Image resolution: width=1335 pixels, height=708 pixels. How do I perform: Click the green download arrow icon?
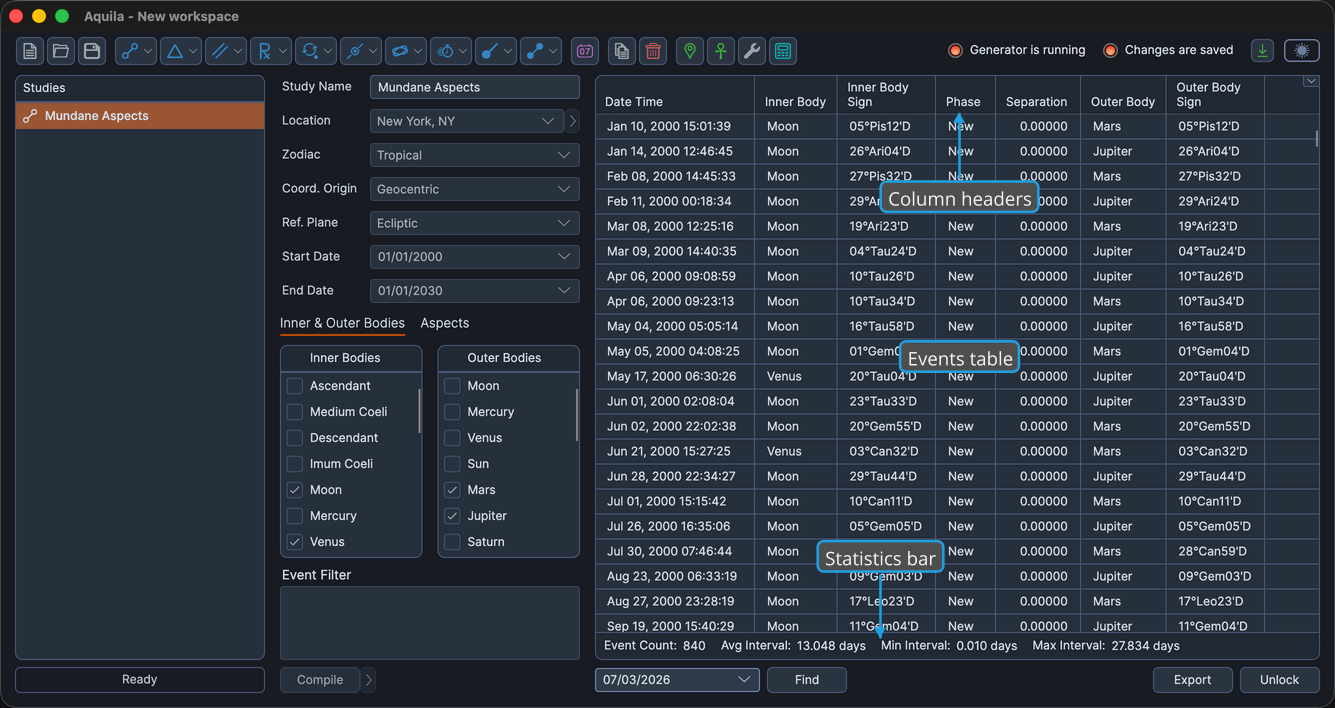pyautogui.click(x=1262, y=51)
